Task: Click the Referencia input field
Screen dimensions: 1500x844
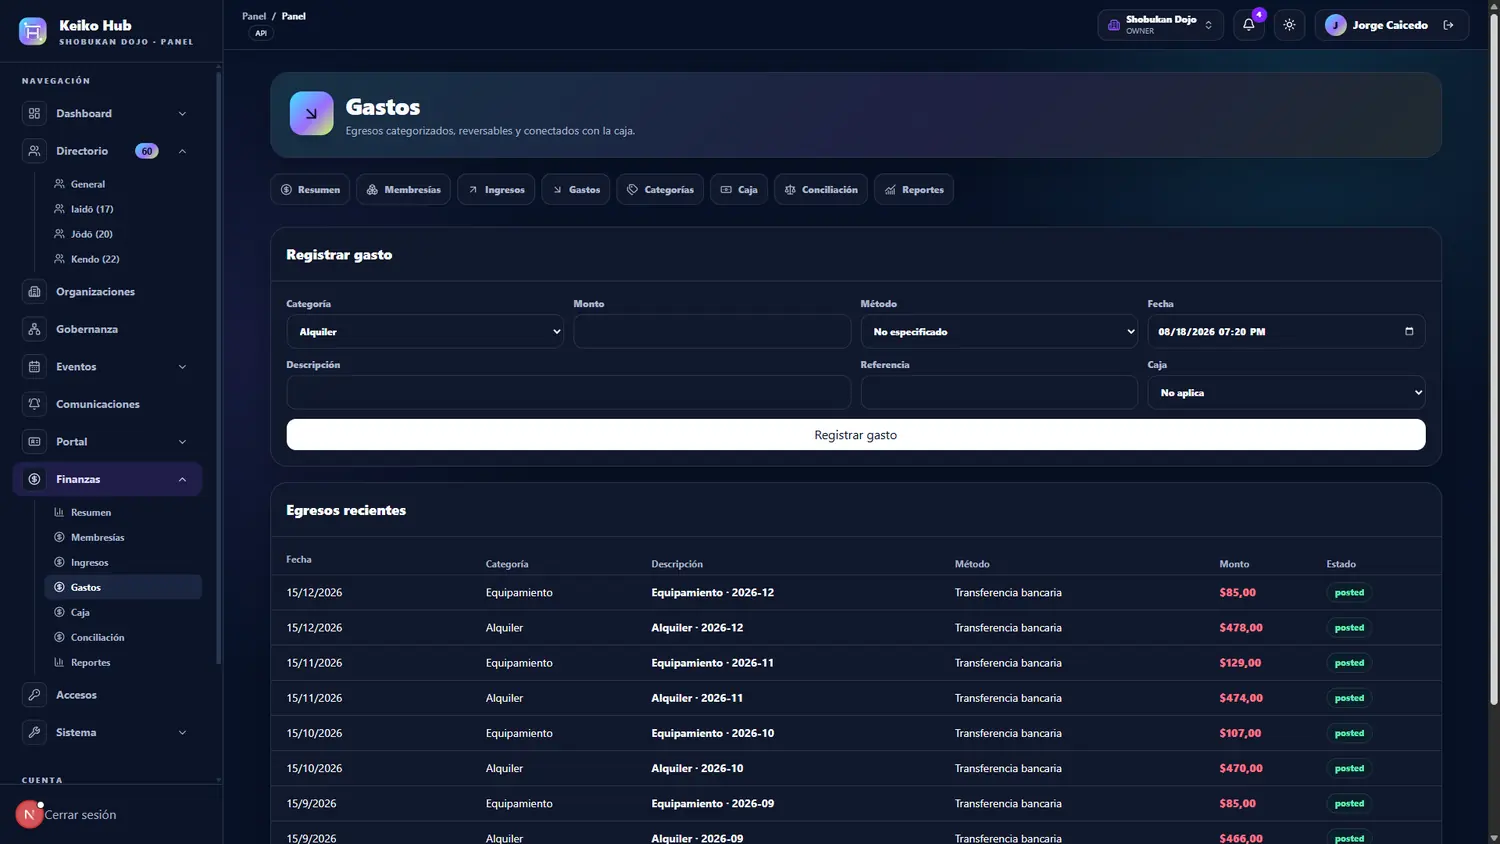Action: [x=999, y=393]
